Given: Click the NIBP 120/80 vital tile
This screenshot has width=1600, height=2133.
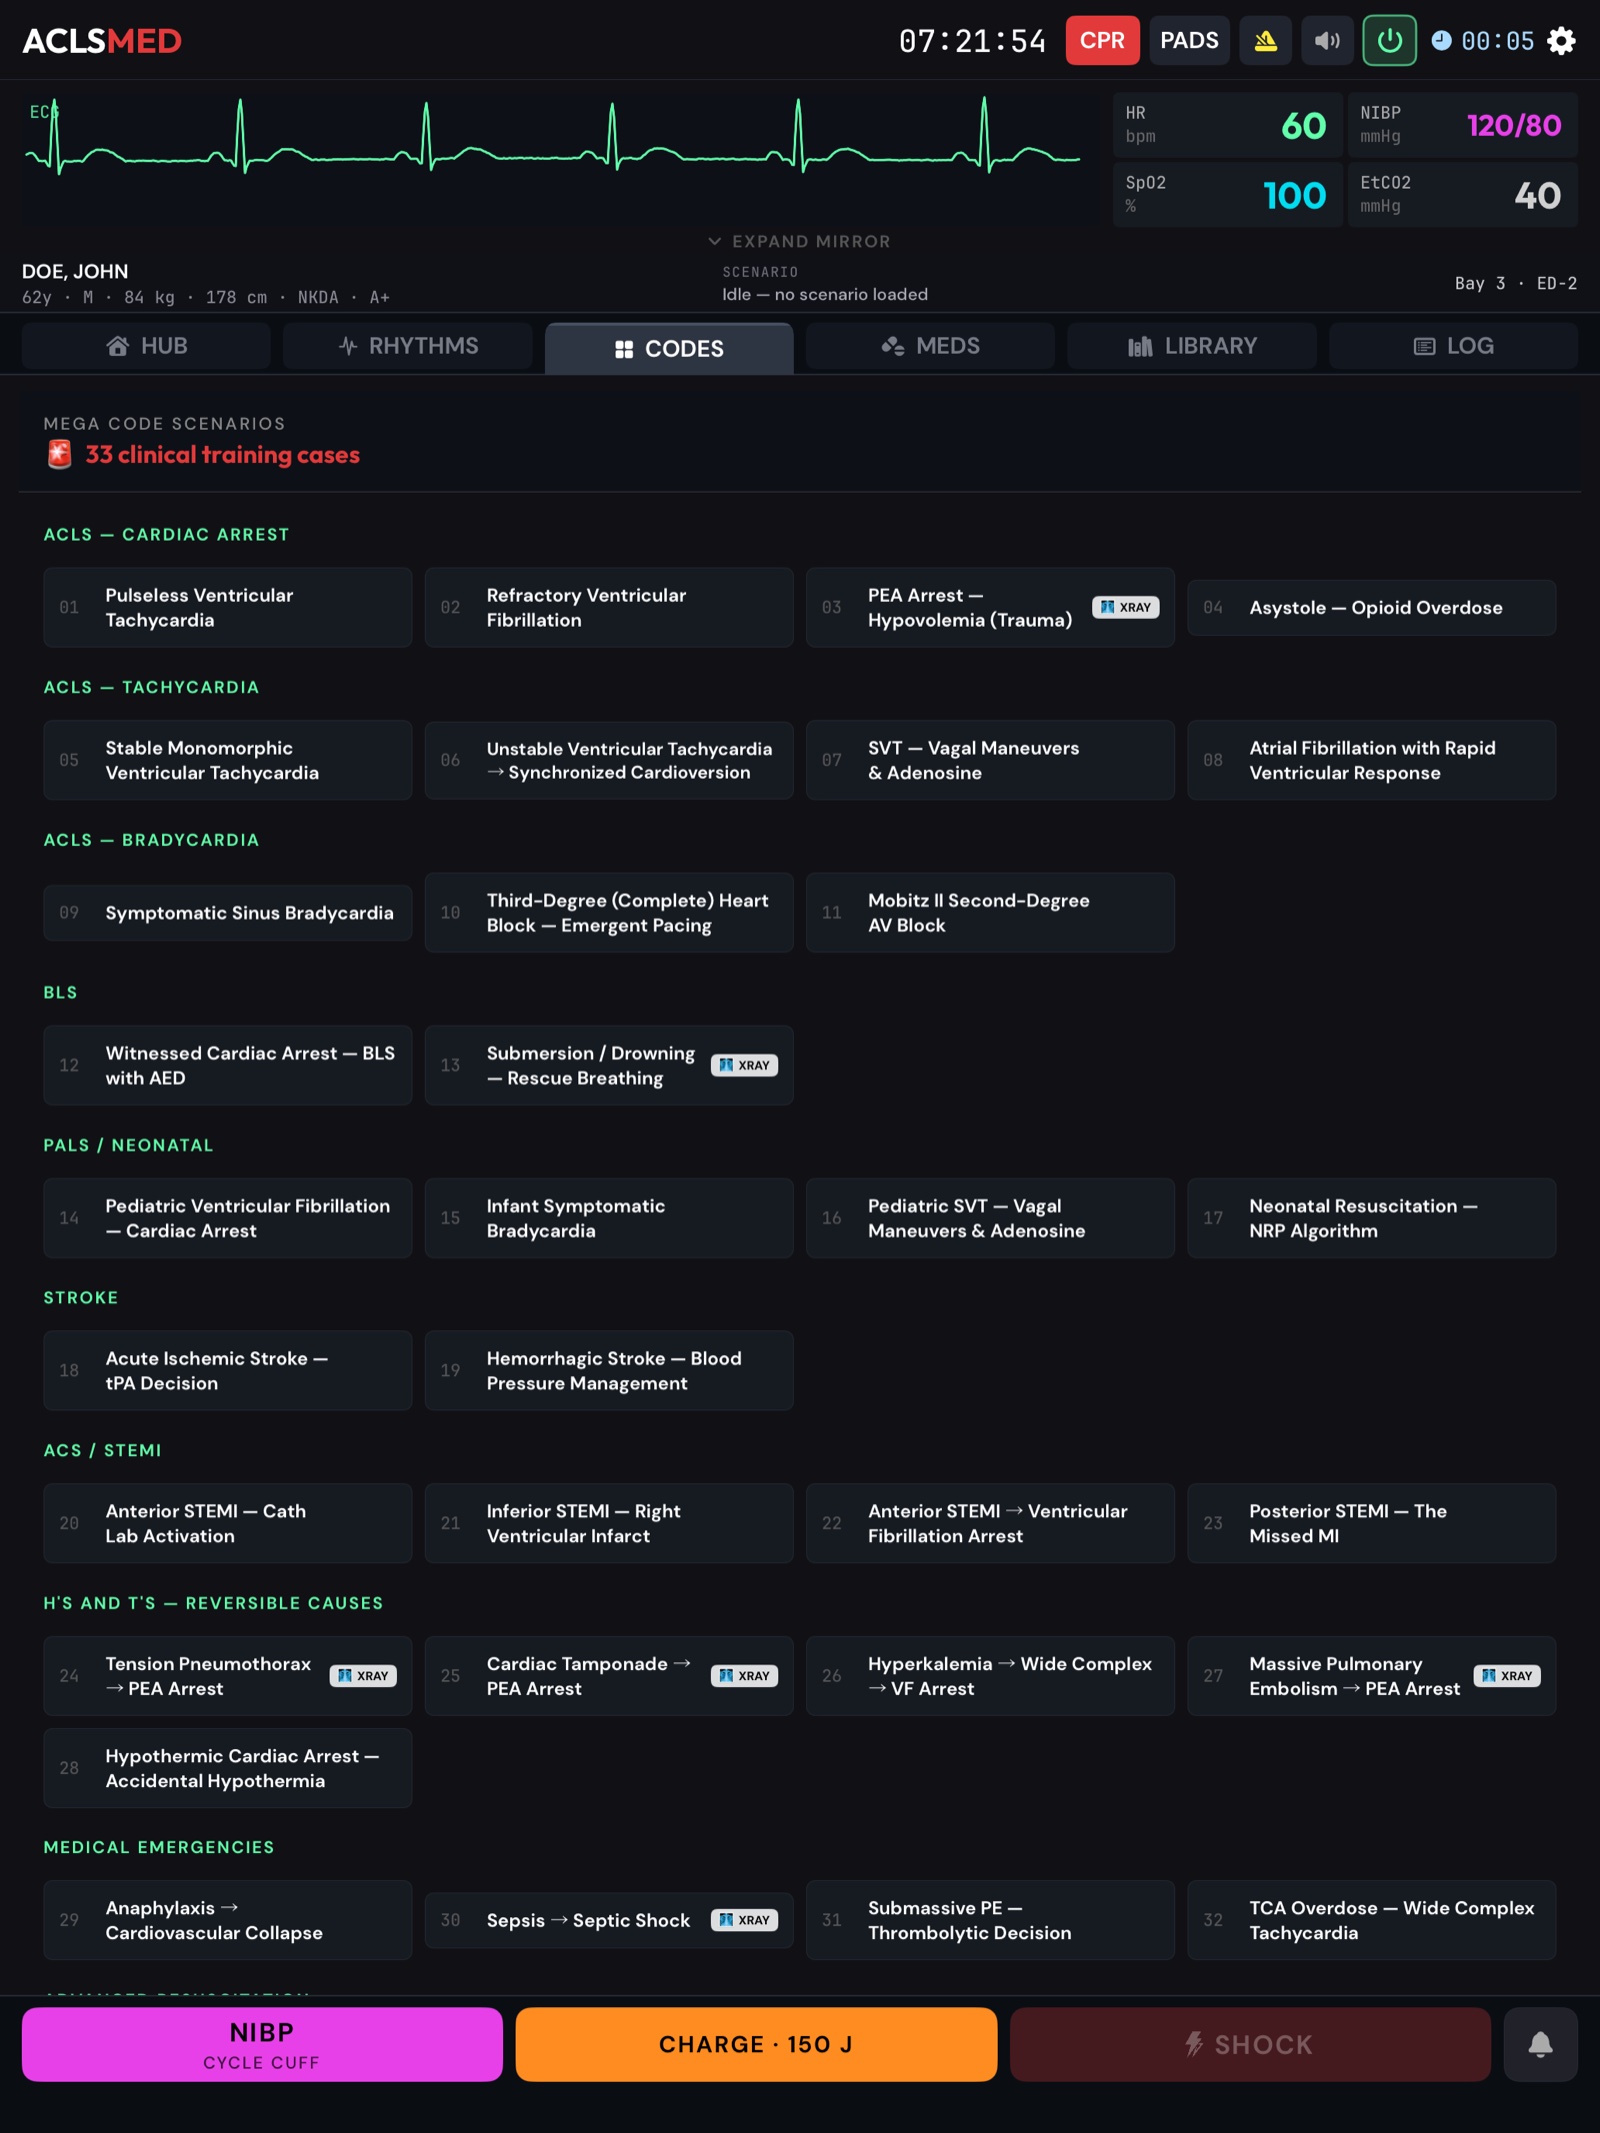Looking at the screenshot, I should click(x=1463, y=125).
